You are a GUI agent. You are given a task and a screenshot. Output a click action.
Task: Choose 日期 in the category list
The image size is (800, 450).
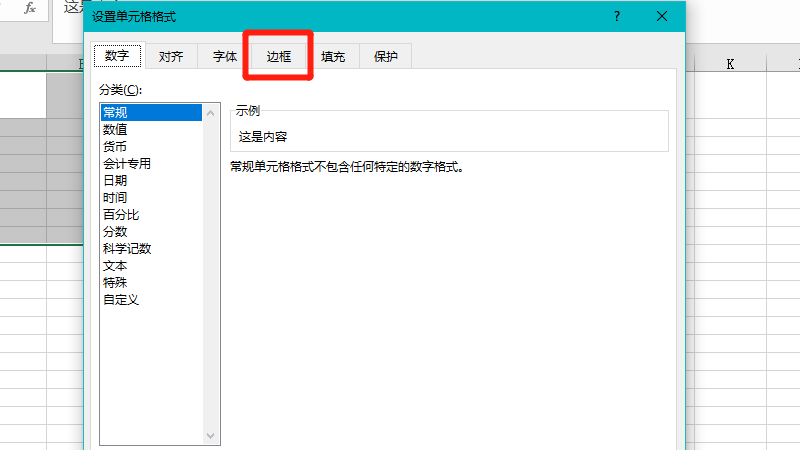[115, 181]
